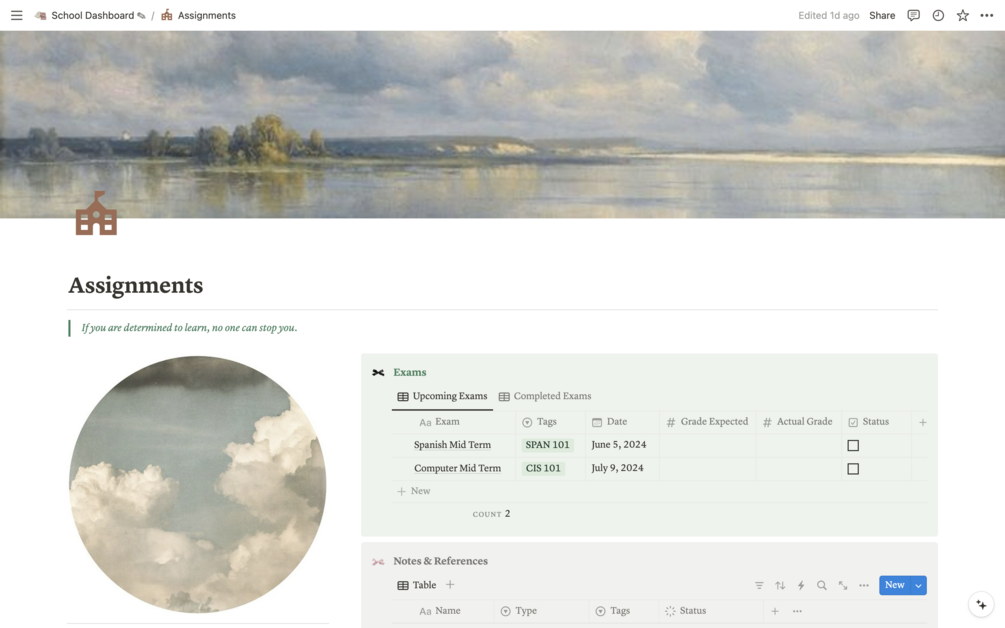Open the comments icon

tap(913, 15)
